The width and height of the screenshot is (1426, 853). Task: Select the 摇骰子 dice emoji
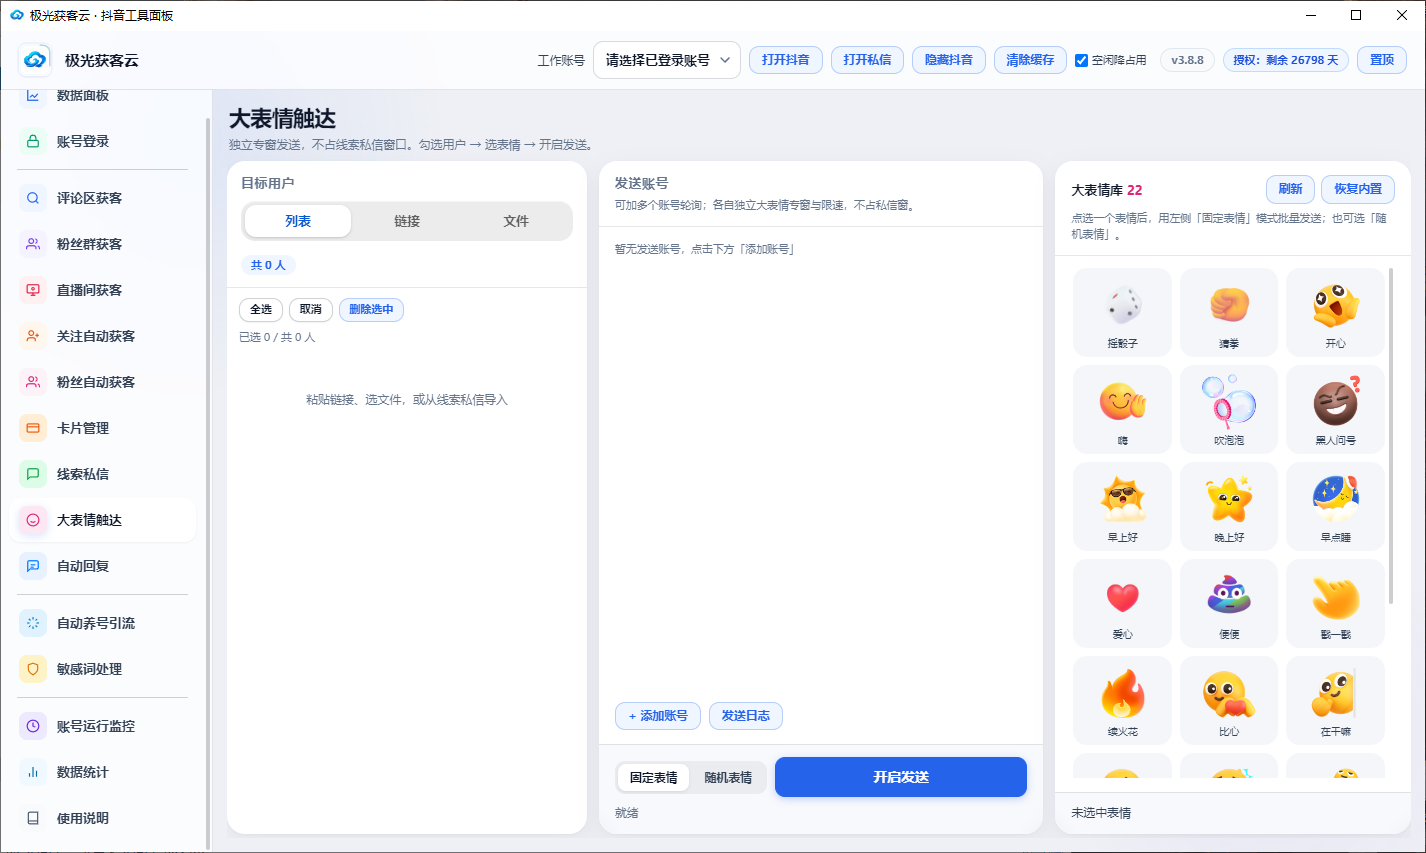(1122, 312)
